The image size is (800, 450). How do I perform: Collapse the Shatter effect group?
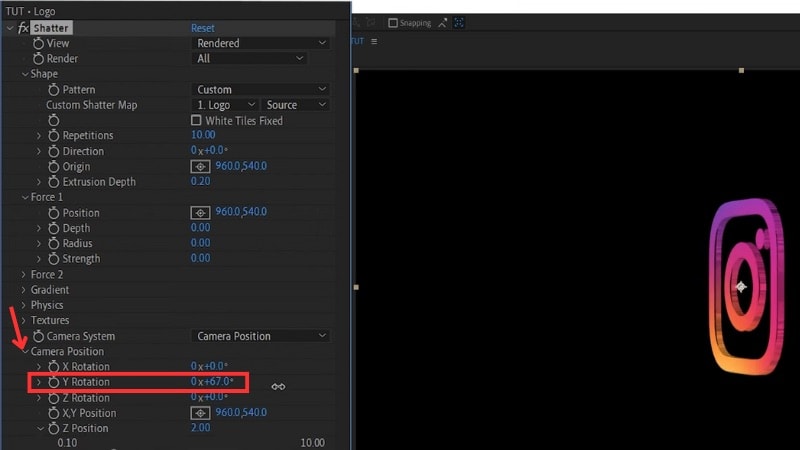(10, 28)
